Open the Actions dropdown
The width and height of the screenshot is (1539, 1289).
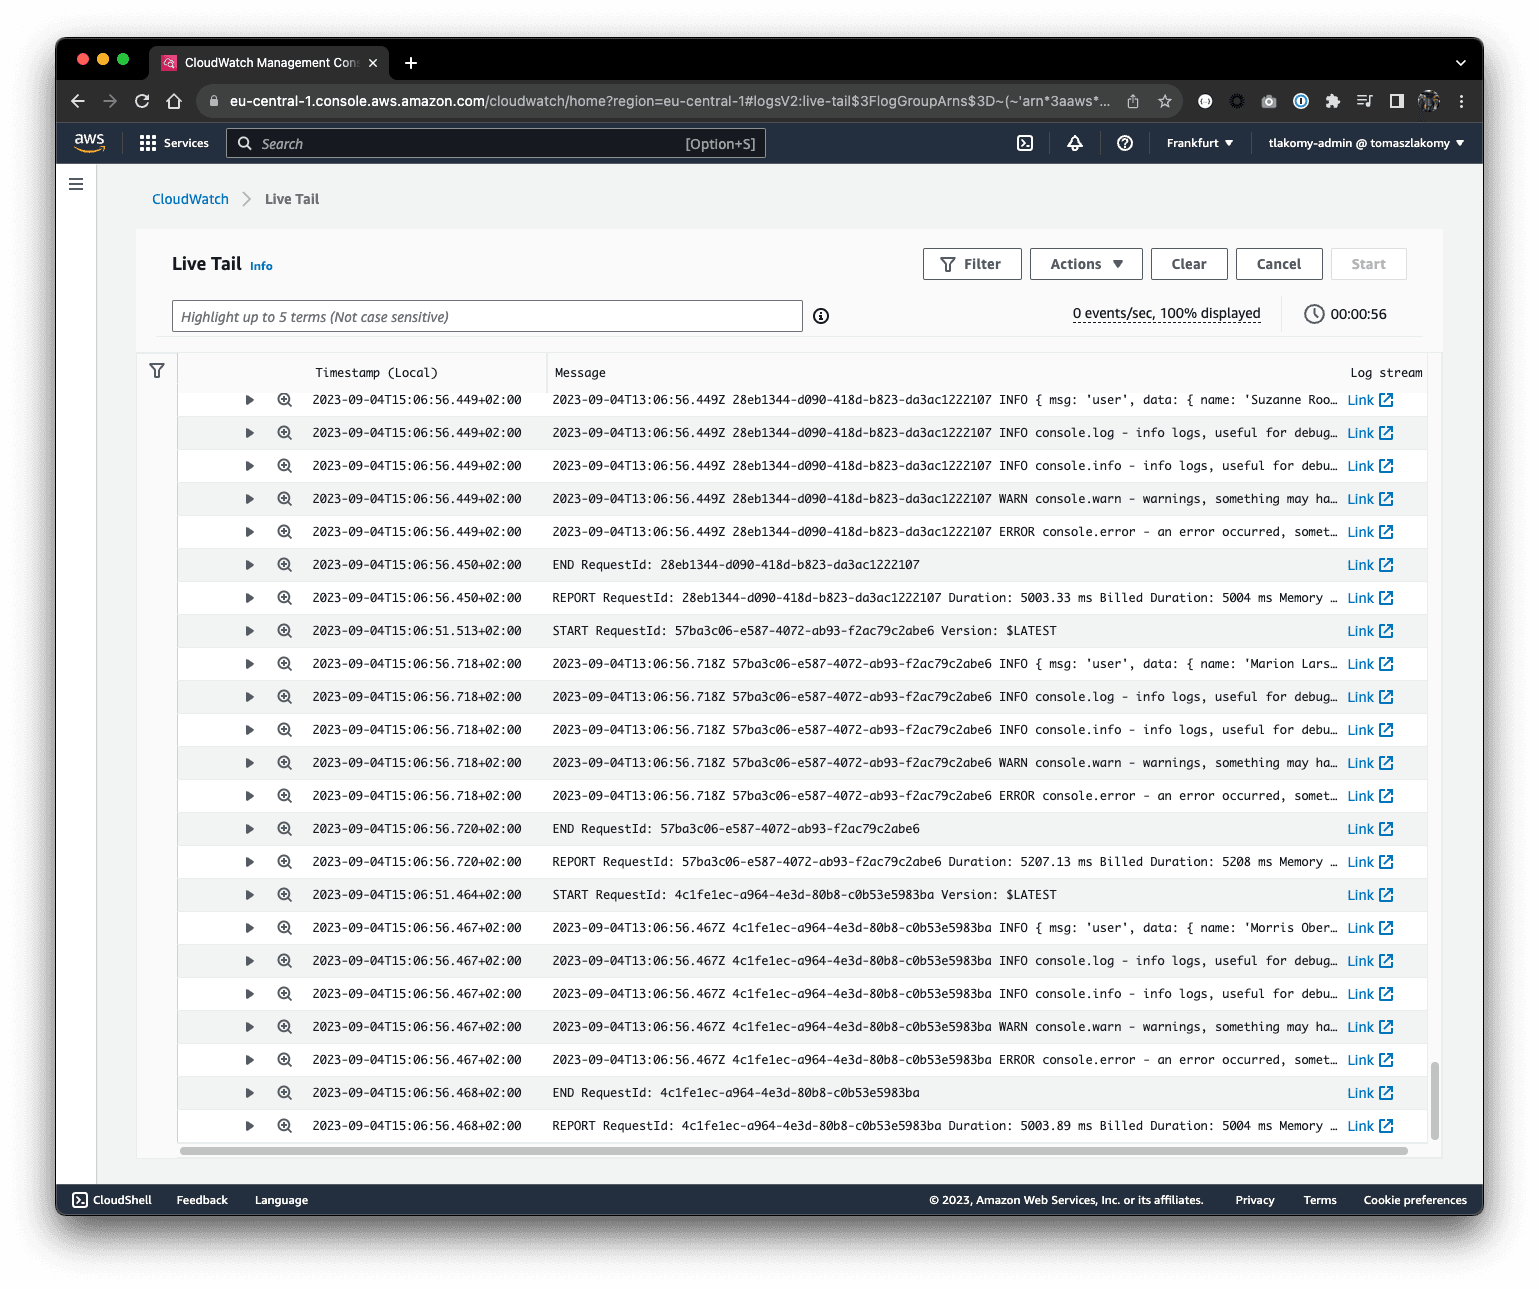click(x=1086, y=264)
